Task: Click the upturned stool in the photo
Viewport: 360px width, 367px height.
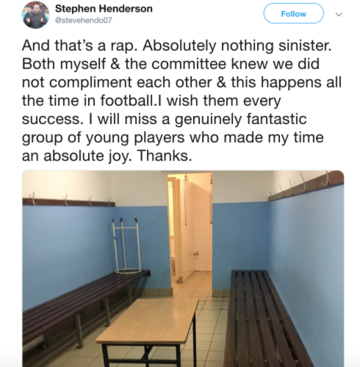Action: tap(127, 245)
